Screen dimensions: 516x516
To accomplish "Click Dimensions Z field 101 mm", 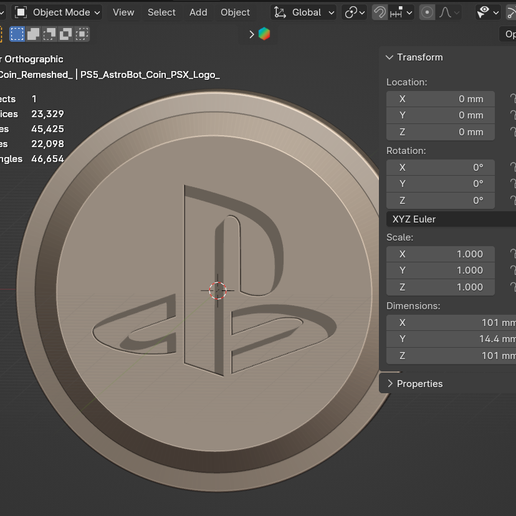I will 451,356.
